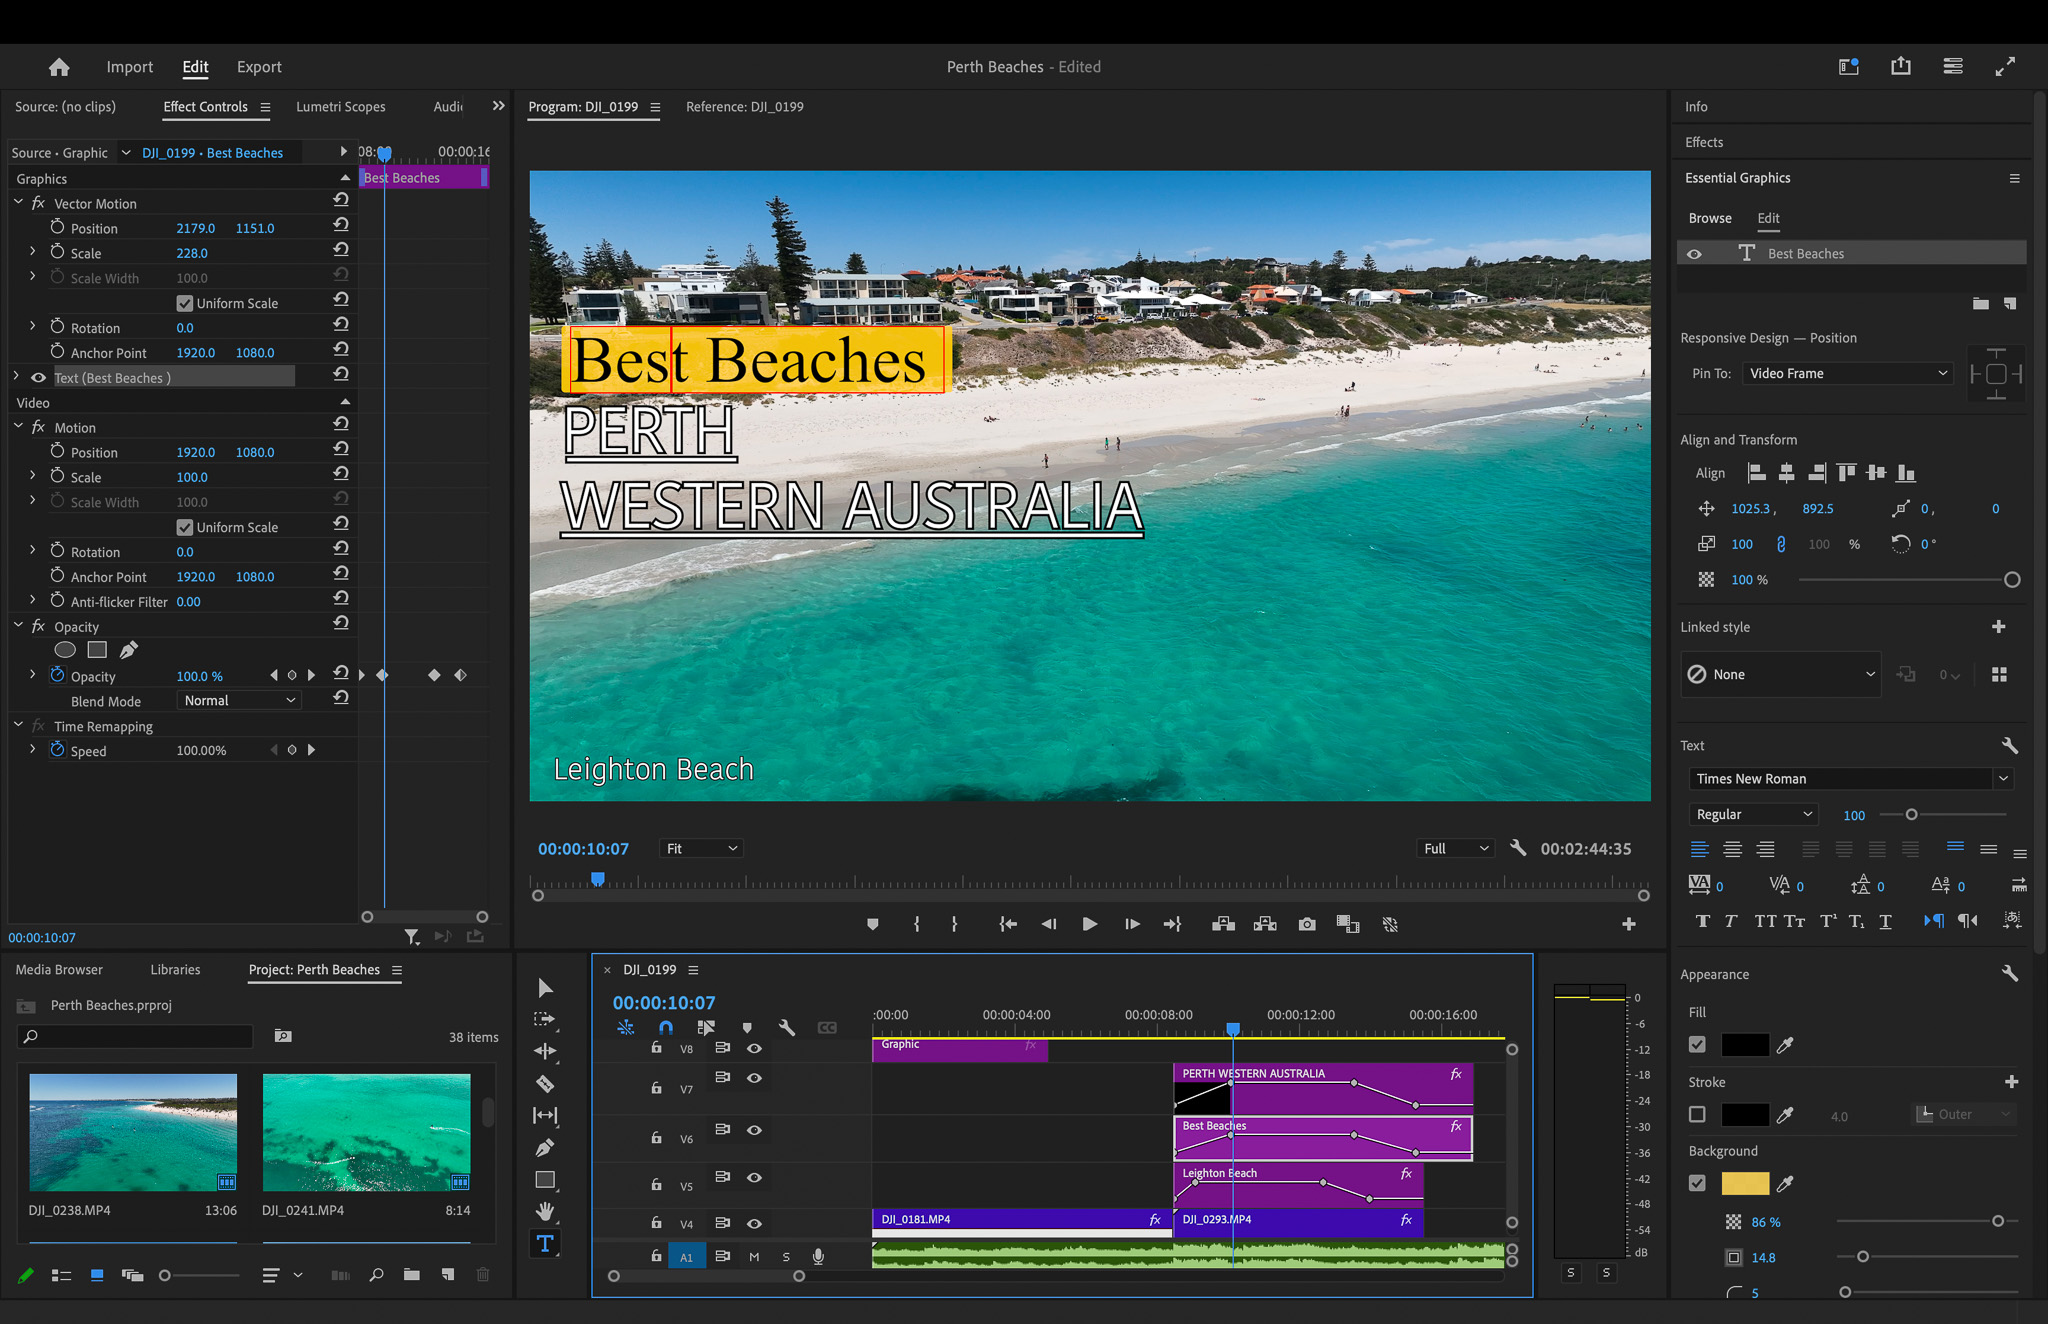Toggle Uniform Scale under Vector Motion
The width and height of the screenshot is (2048, 1324).
click(185, 303)
